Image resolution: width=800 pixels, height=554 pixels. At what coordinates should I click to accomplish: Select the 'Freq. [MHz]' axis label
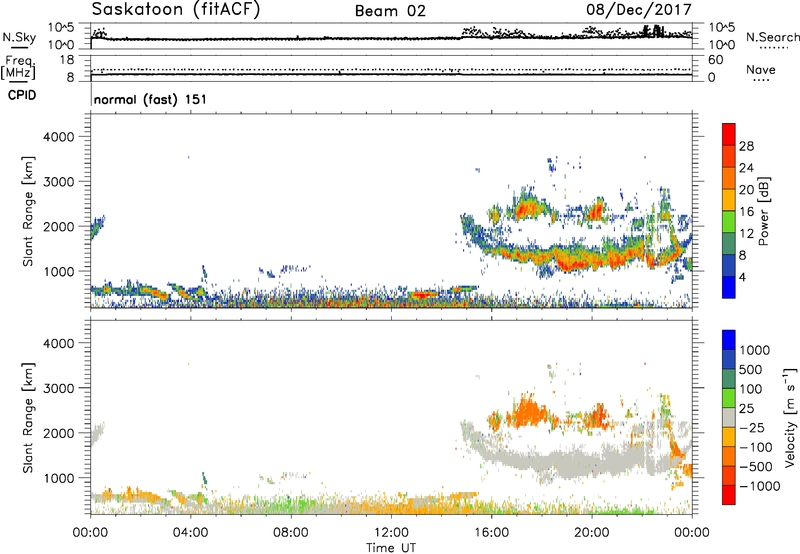click(18, 68)
